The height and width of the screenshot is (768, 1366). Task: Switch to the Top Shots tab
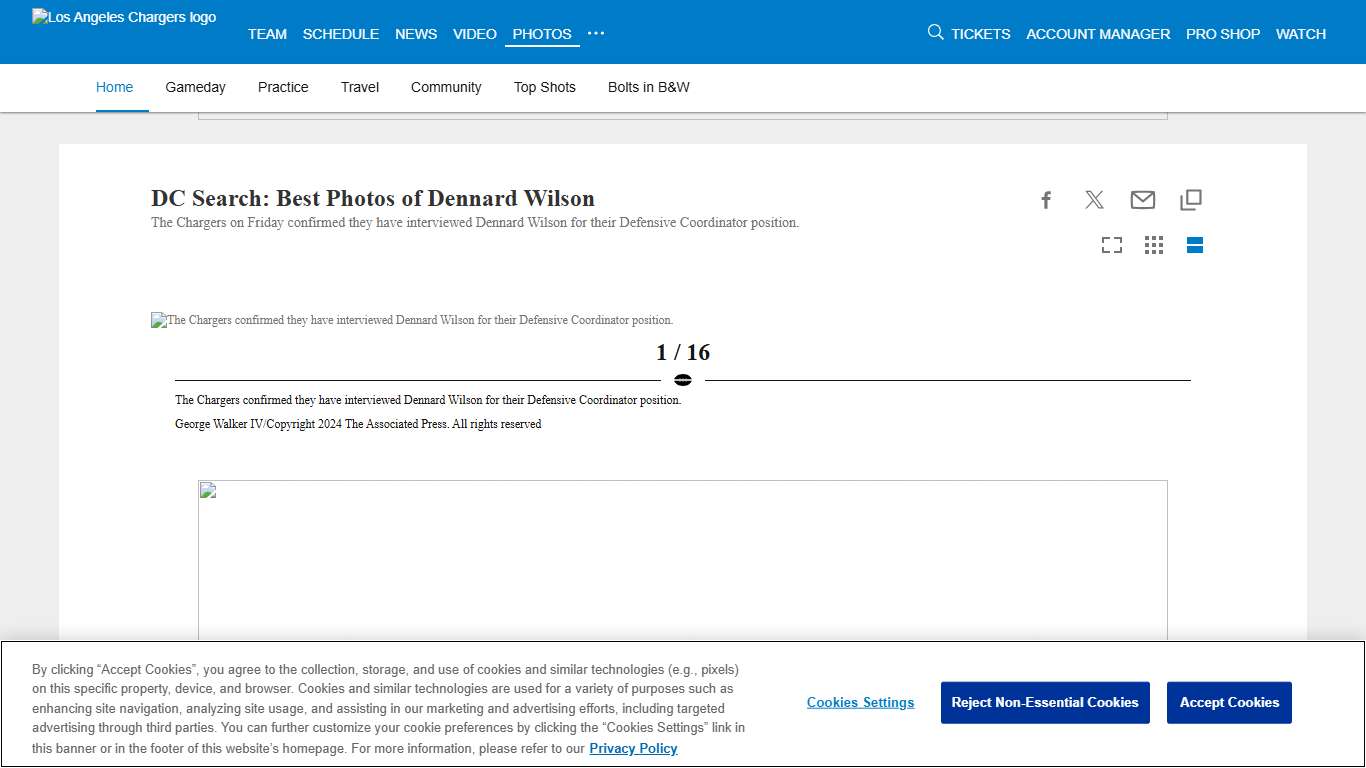coord(544,87)
